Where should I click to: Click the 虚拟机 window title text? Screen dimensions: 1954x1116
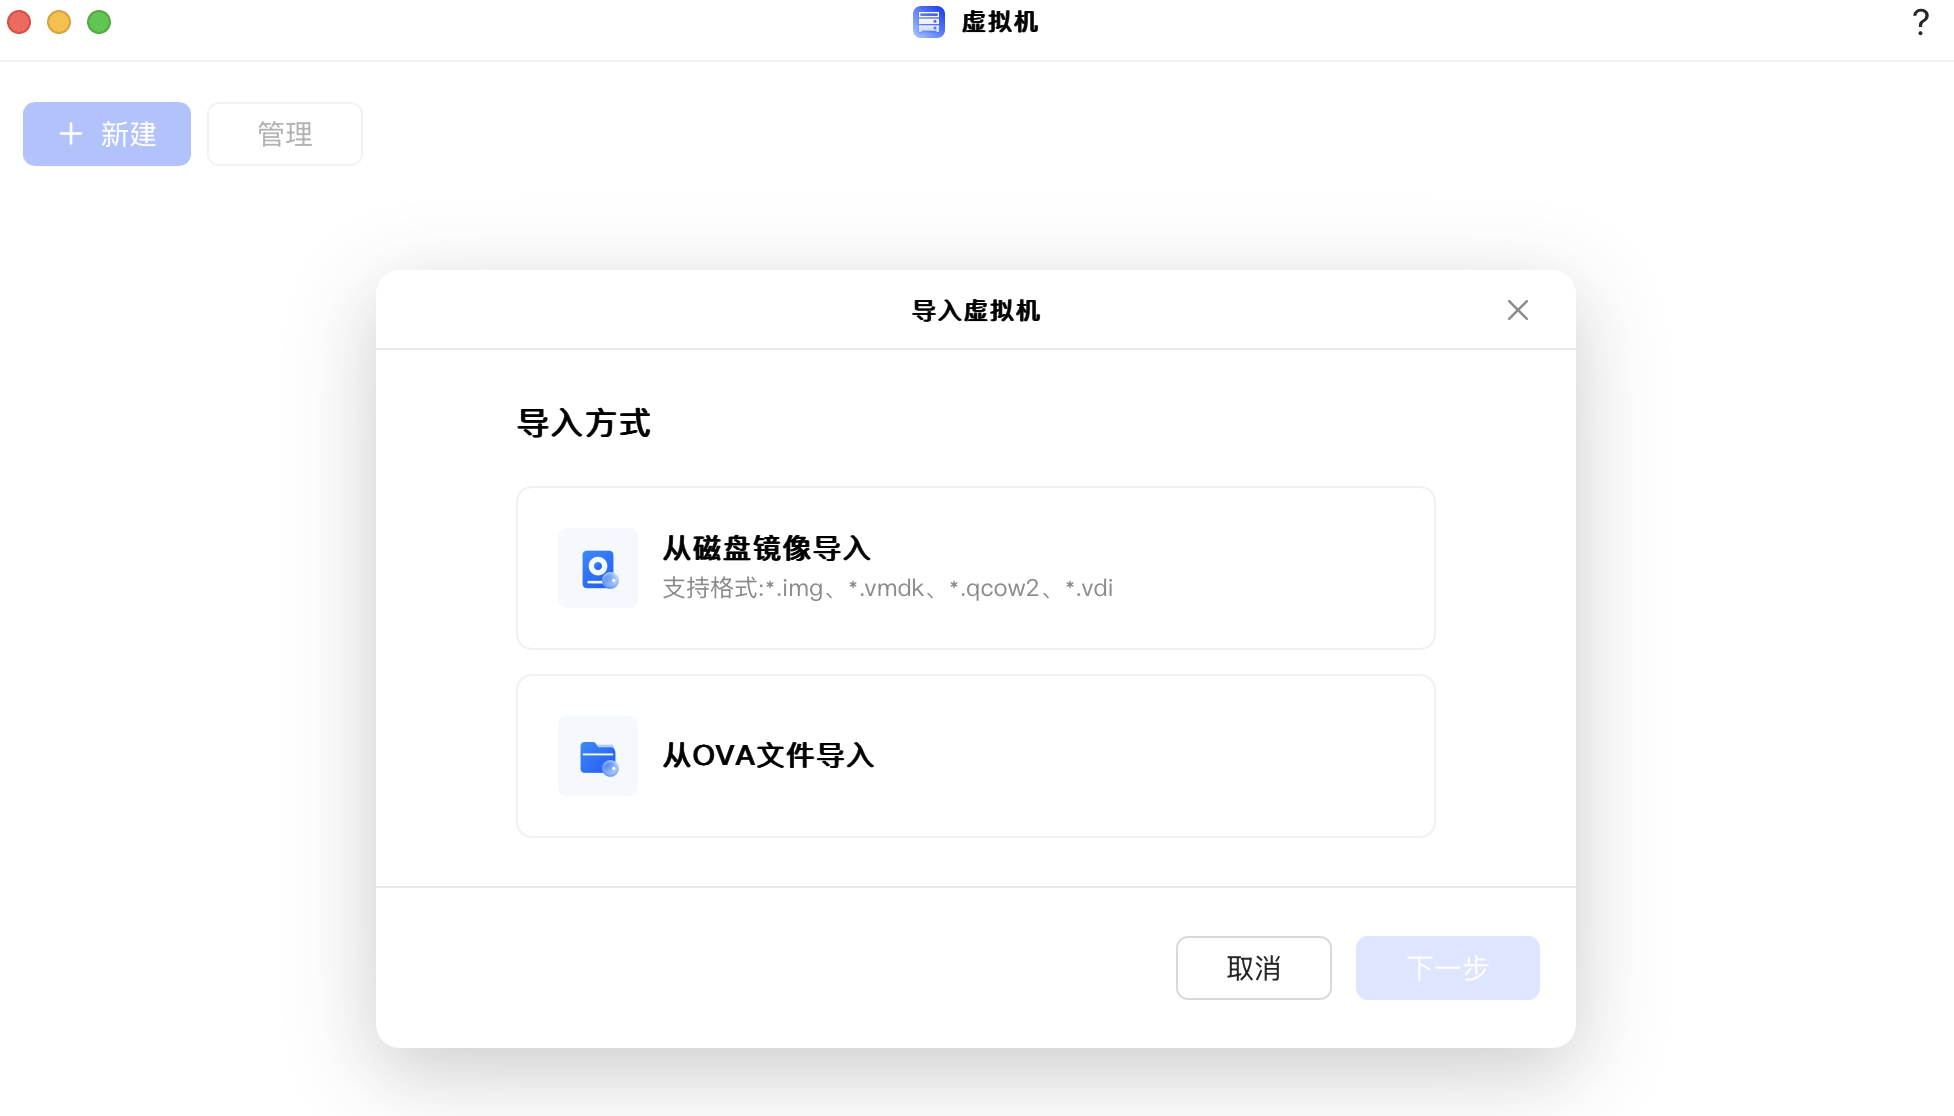pos(1000,22)
